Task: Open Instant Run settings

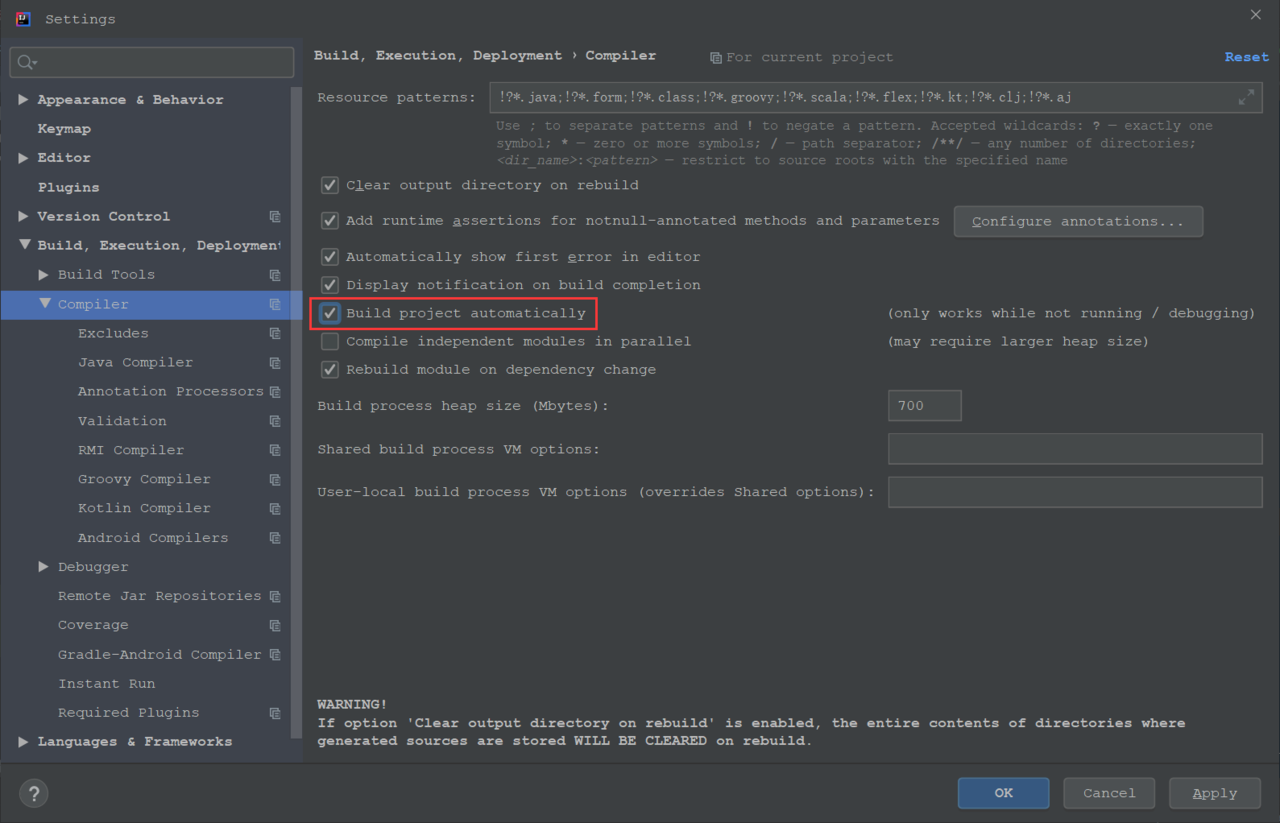Action: (x=106, y=684)
